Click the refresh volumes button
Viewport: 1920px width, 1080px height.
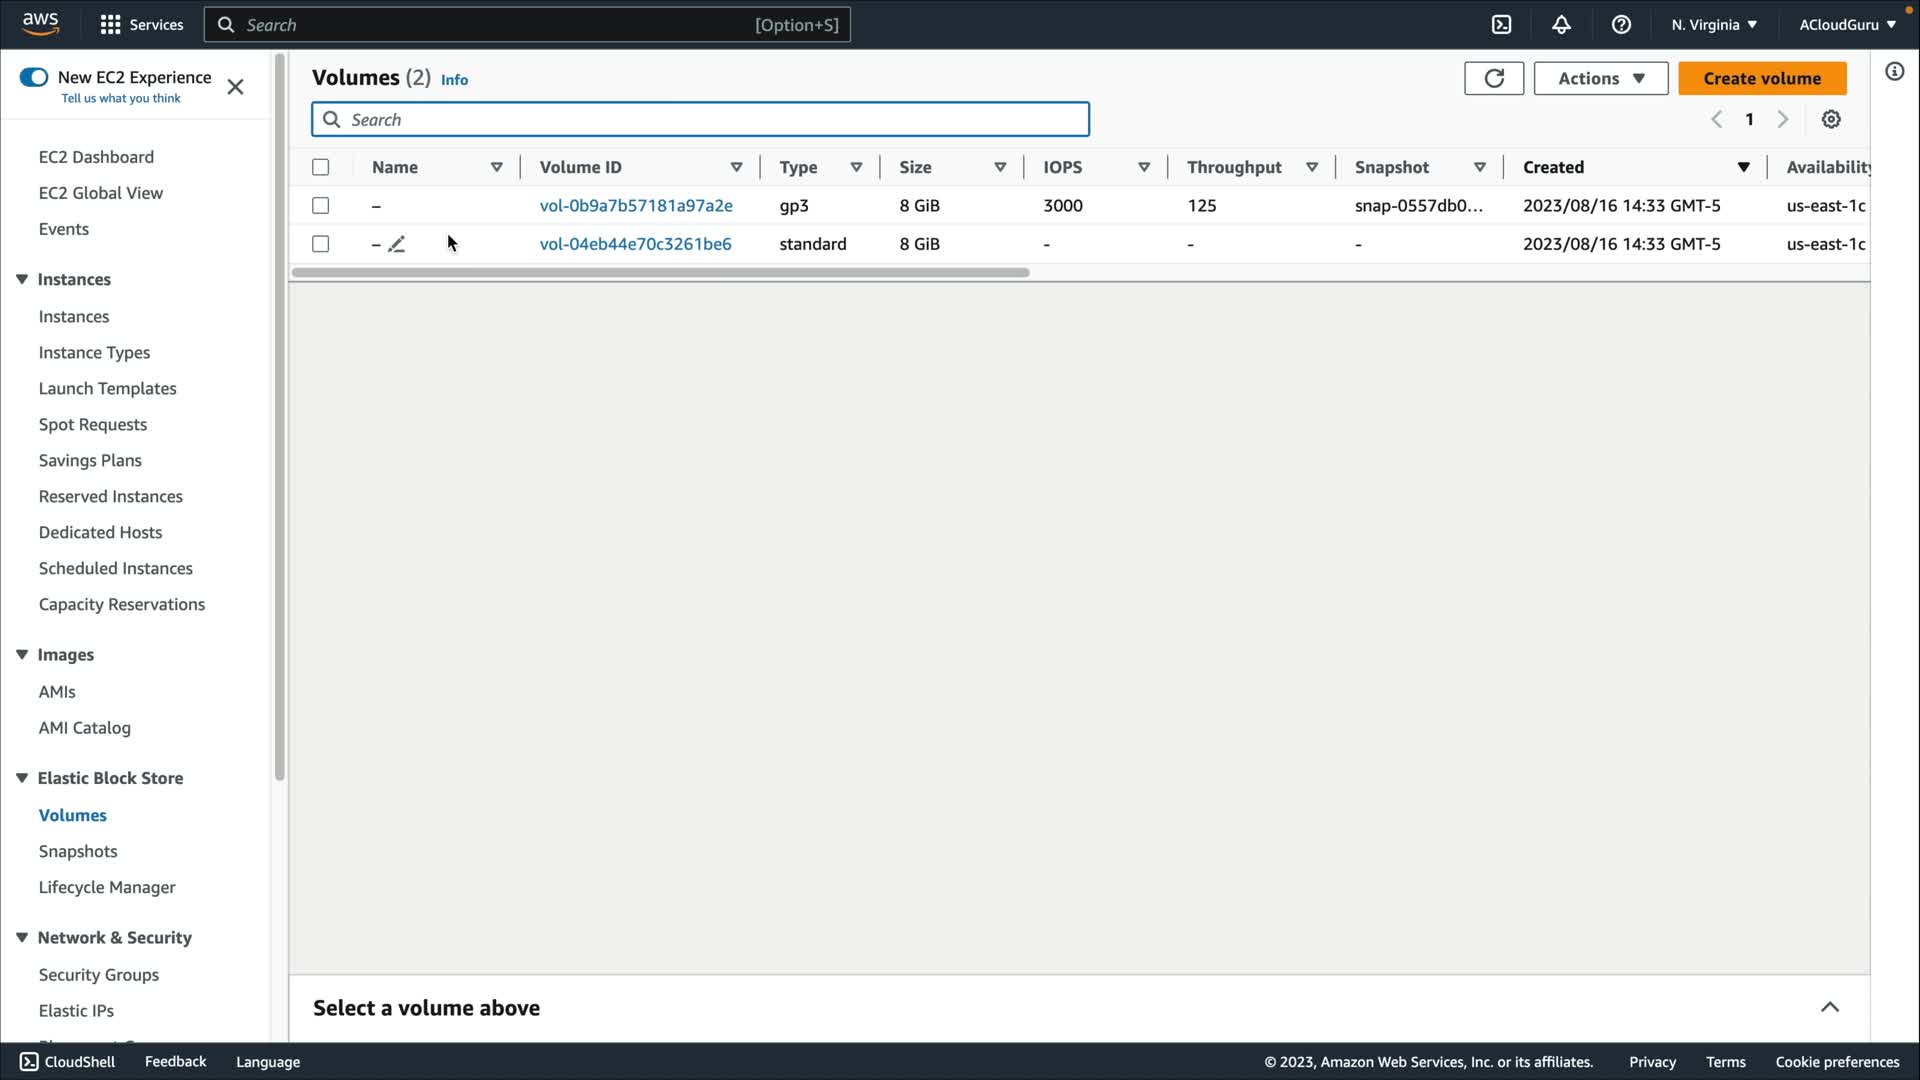point(1494,78)
